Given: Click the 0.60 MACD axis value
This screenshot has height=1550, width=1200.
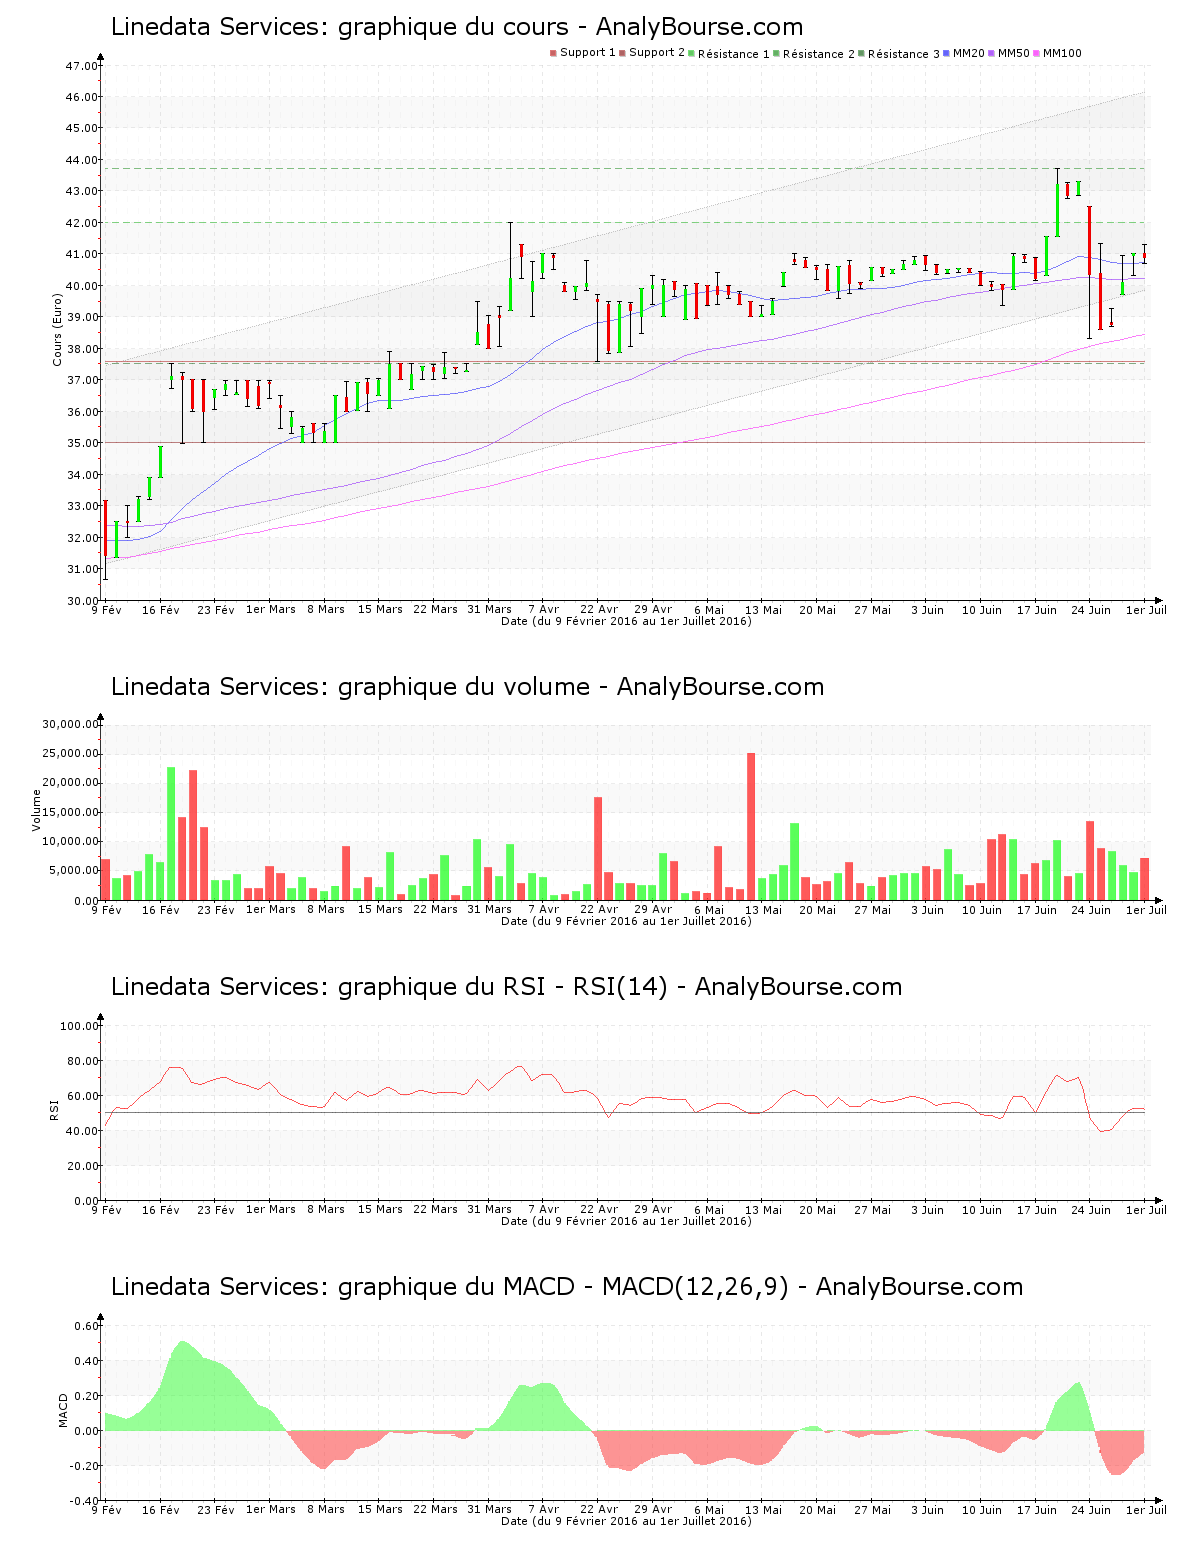Looking at the screenshot, I should tap(86, 1326).
